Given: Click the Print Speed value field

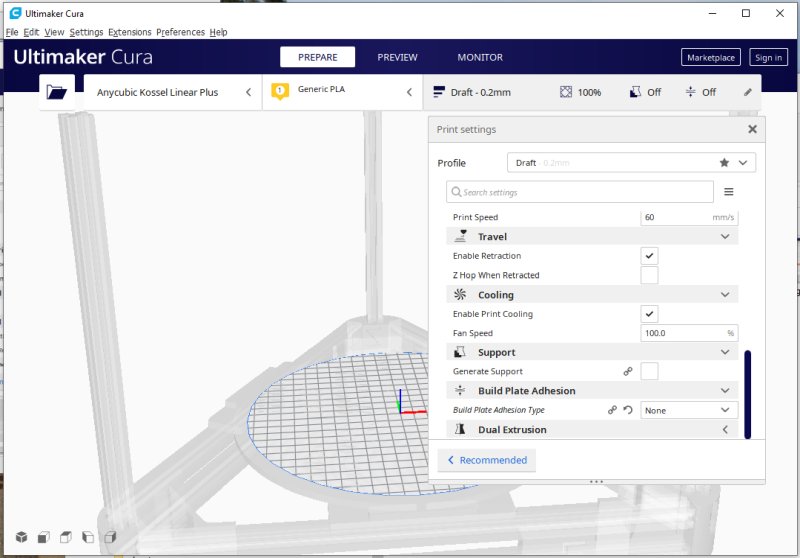Looking at the screenshot, I should point(689,217).
